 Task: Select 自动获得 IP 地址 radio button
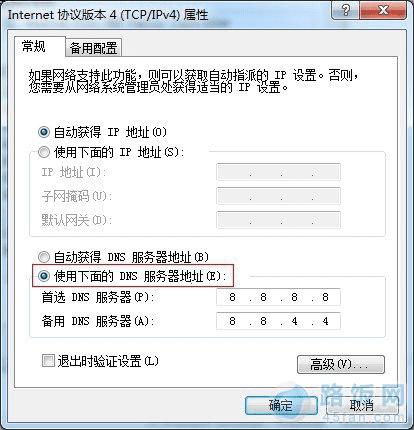pyautogui.click(x=44, y=132)
